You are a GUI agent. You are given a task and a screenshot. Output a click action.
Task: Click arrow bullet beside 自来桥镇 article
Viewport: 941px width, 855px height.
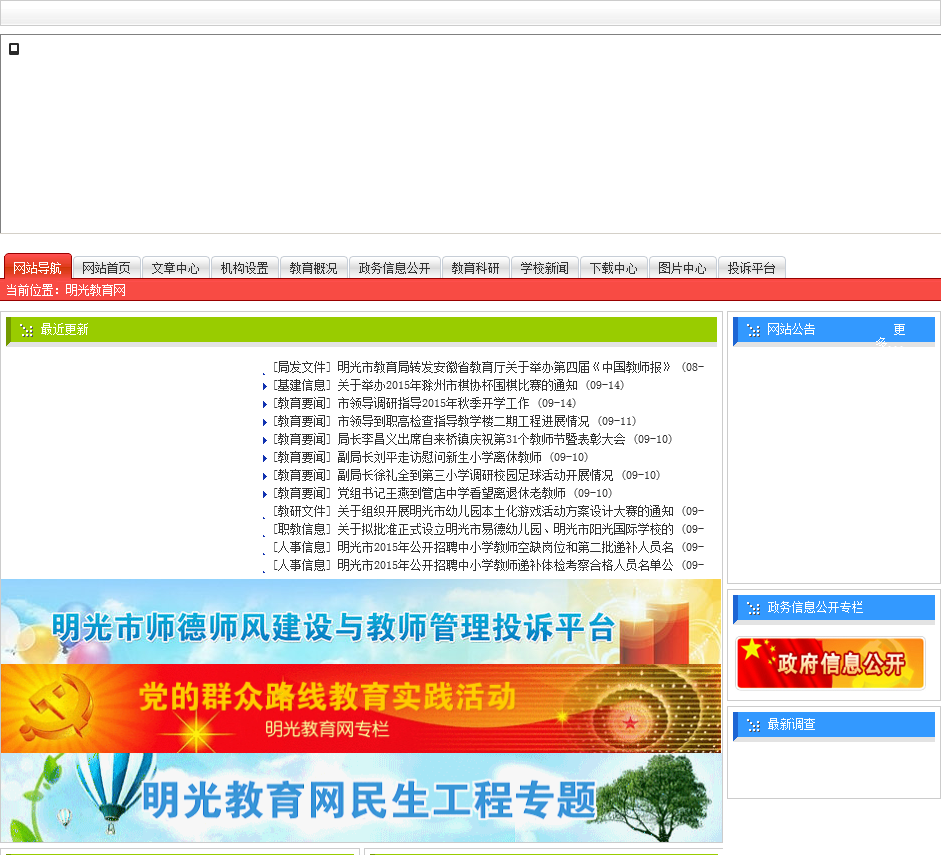click(x=265, y=440)
